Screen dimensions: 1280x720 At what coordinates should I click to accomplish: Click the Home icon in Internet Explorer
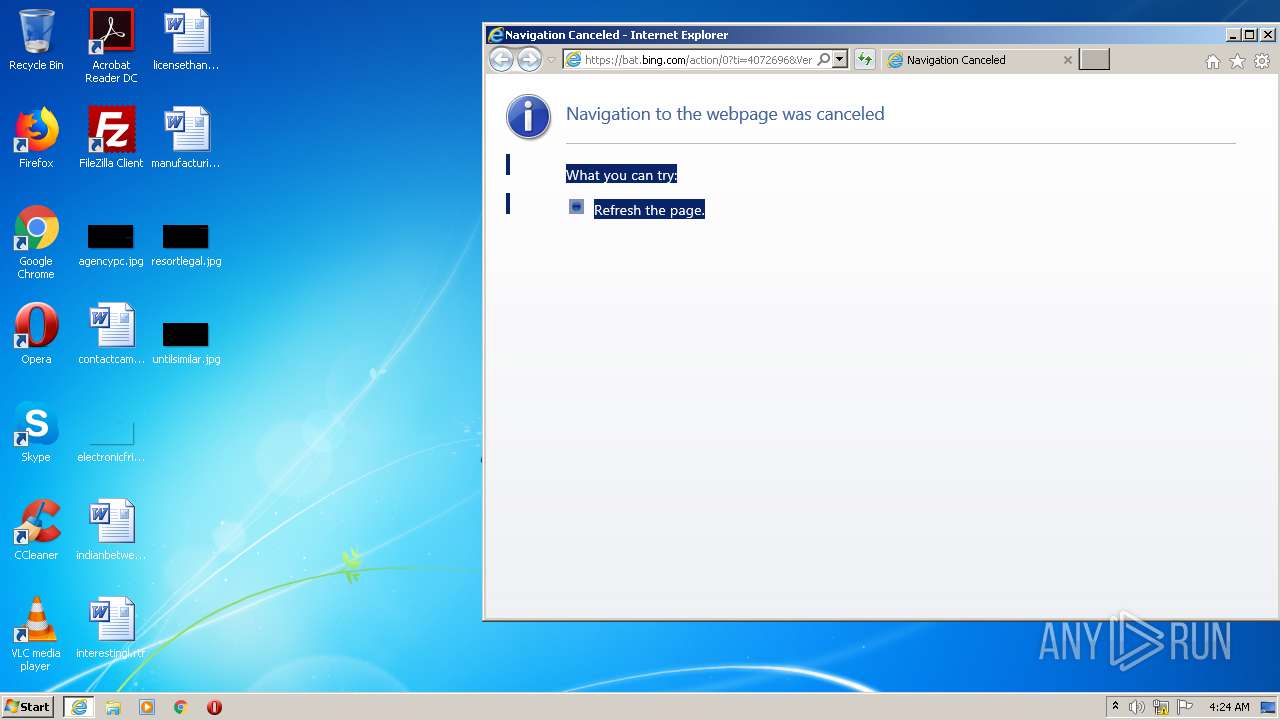point(1213,61)
